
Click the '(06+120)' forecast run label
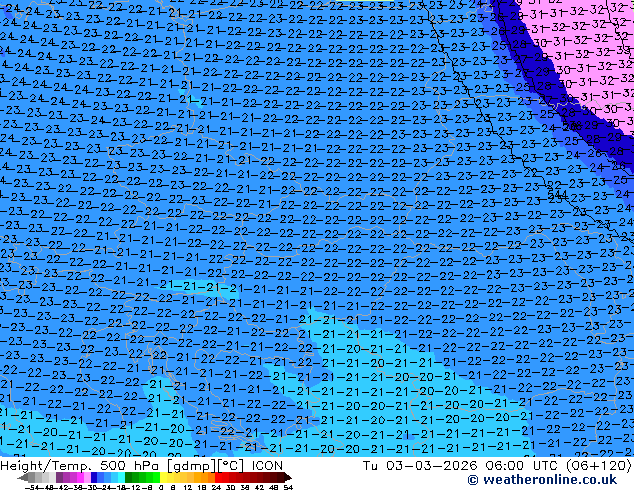(x=598, y=466)
